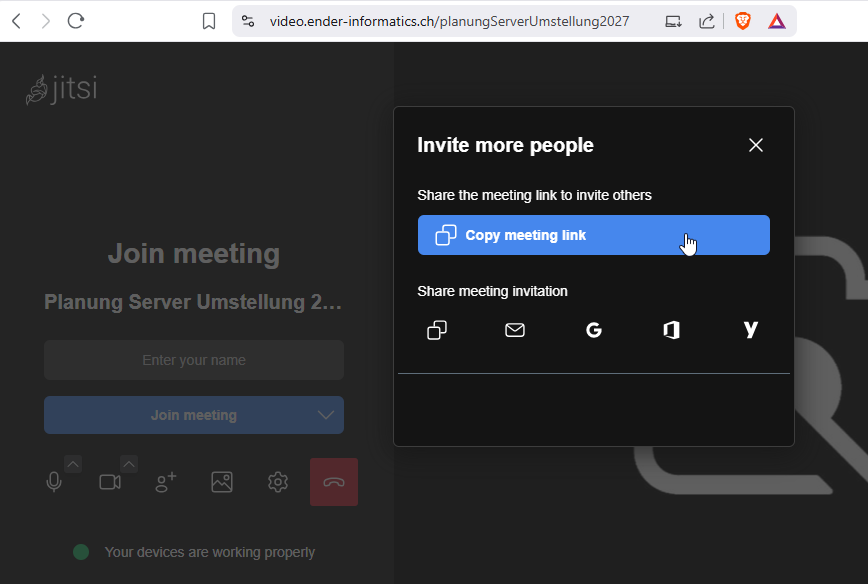Click the Enter your name field
868x584 pixels.
click(194, 360)
